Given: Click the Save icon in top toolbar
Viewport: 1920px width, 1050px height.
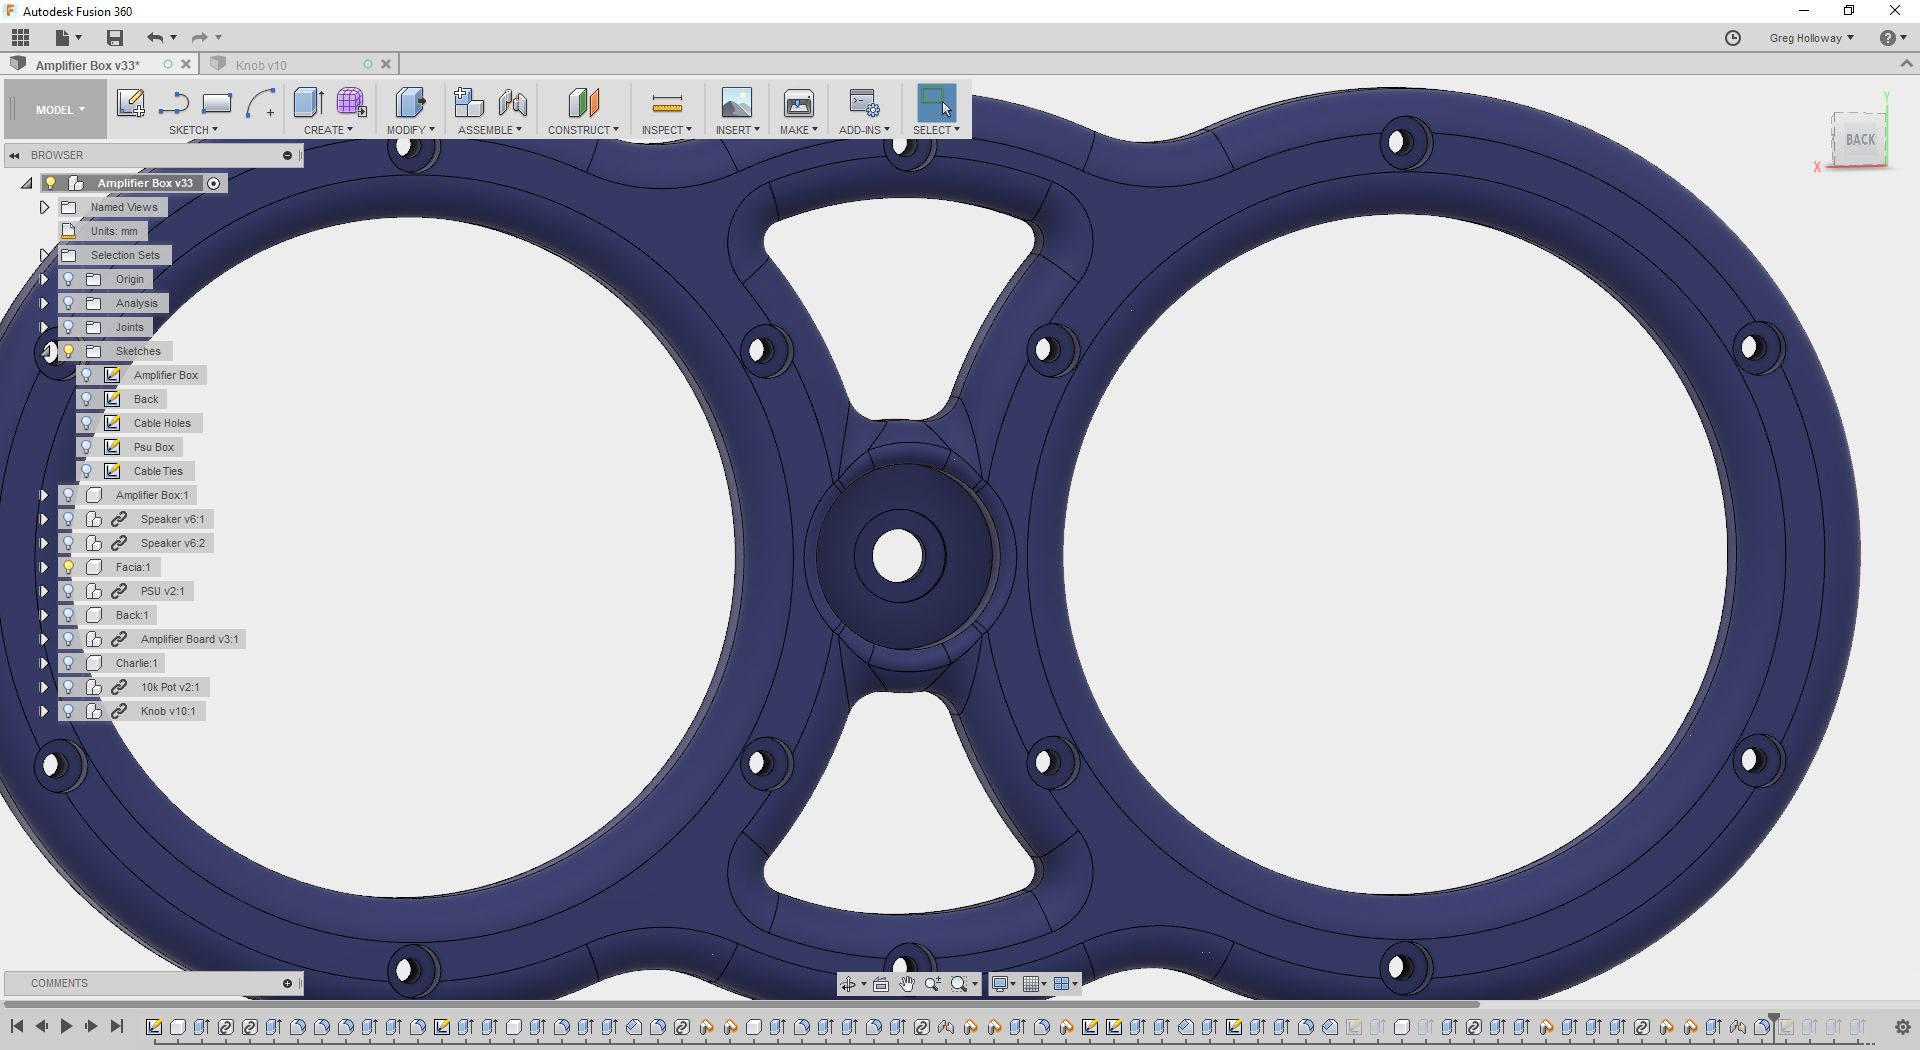Looking at the screenshot, I should point(115,38).
